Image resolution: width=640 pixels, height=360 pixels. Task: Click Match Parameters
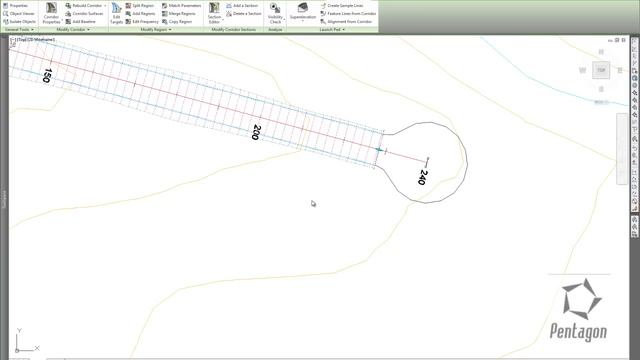[x=182, y=6]
